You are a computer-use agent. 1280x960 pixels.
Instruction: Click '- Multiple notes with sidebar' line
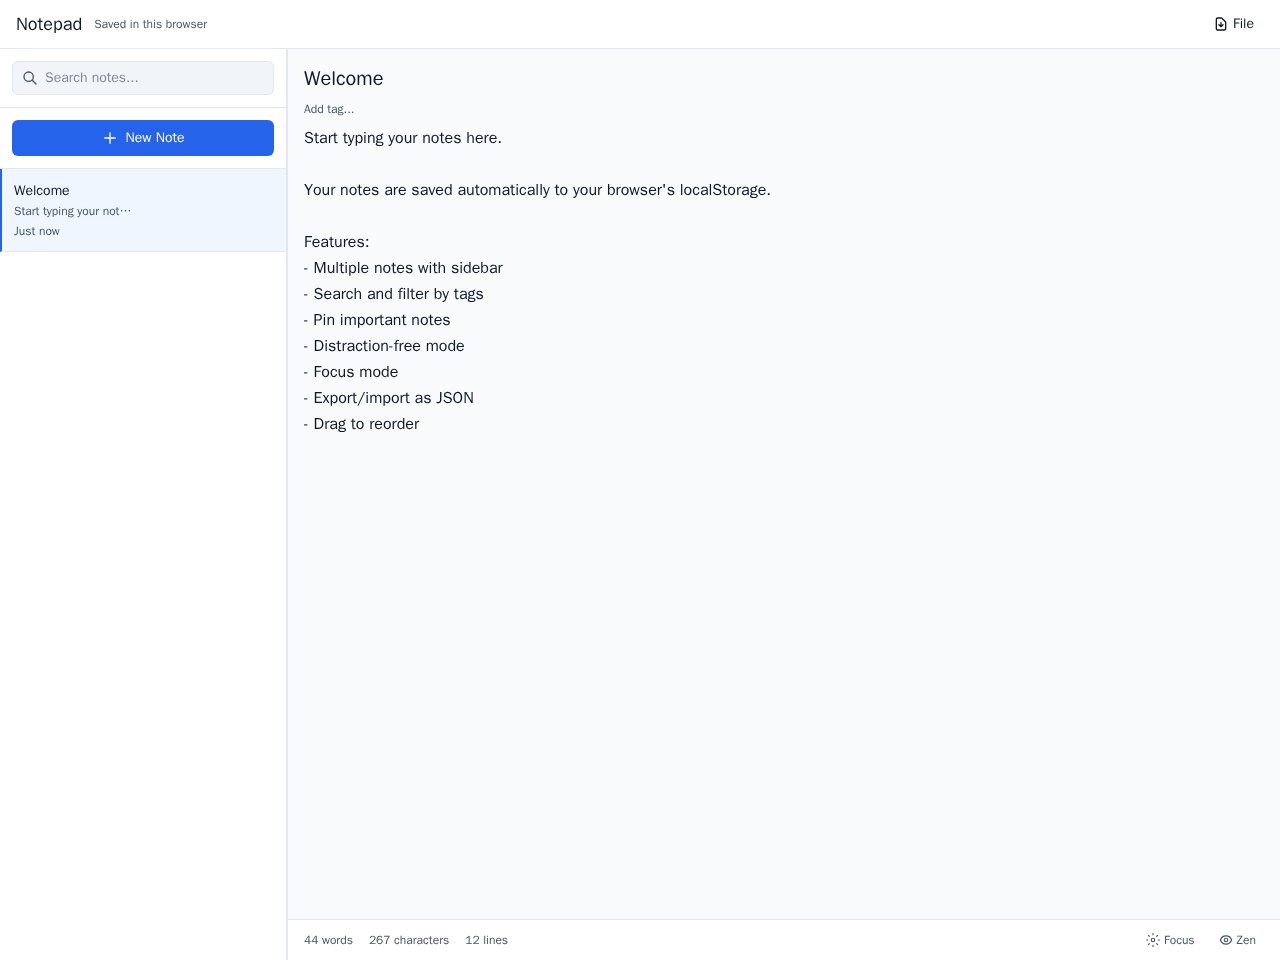[403, 268]
